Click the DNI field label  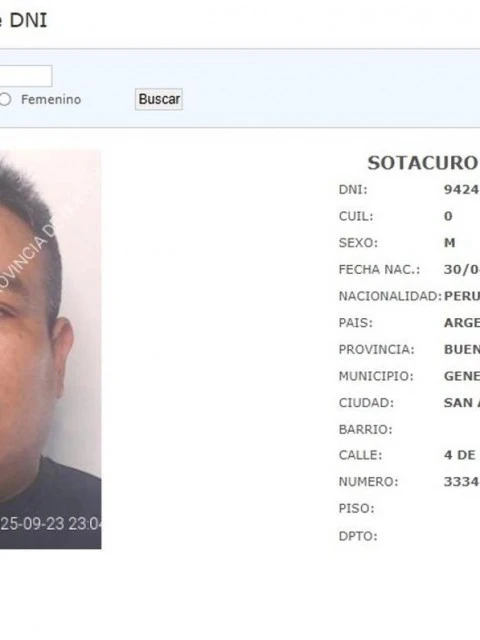tap(353, 190)
